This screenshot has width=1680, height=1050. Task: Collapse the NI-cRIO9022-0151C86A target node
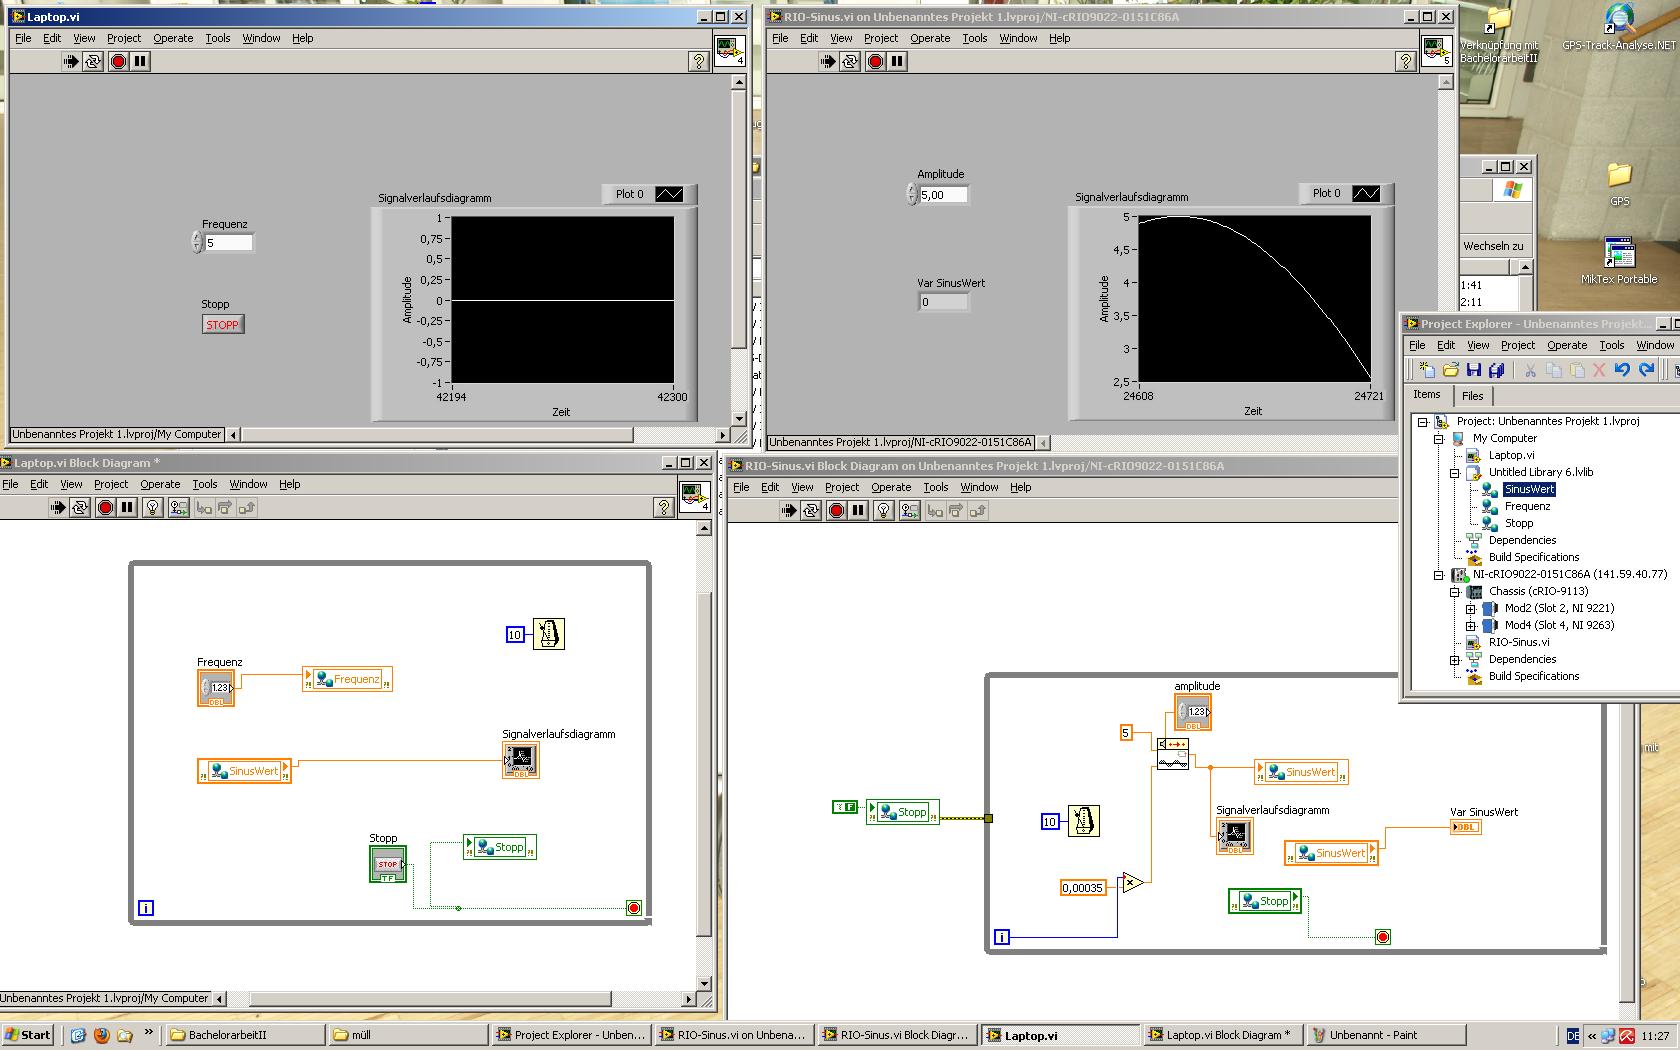point(1439,575)
